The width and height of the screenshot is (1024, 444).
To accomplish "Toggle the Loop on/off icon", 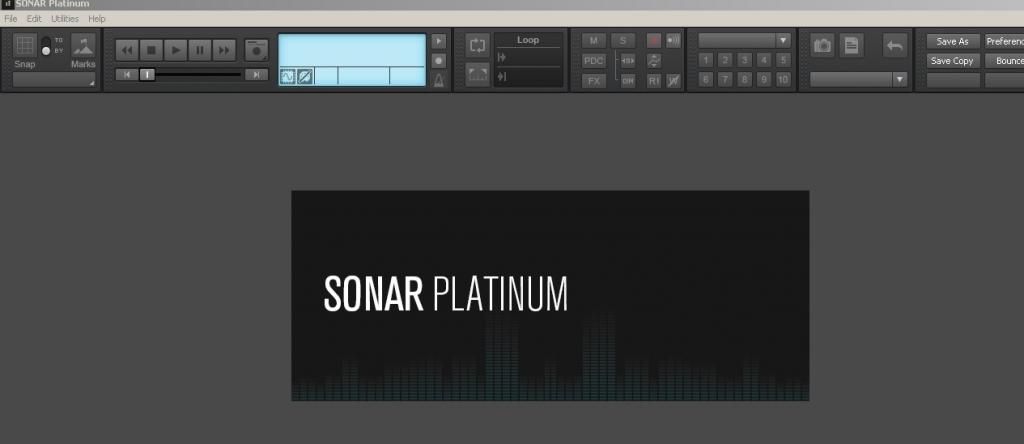I will [x=477, y=46].
